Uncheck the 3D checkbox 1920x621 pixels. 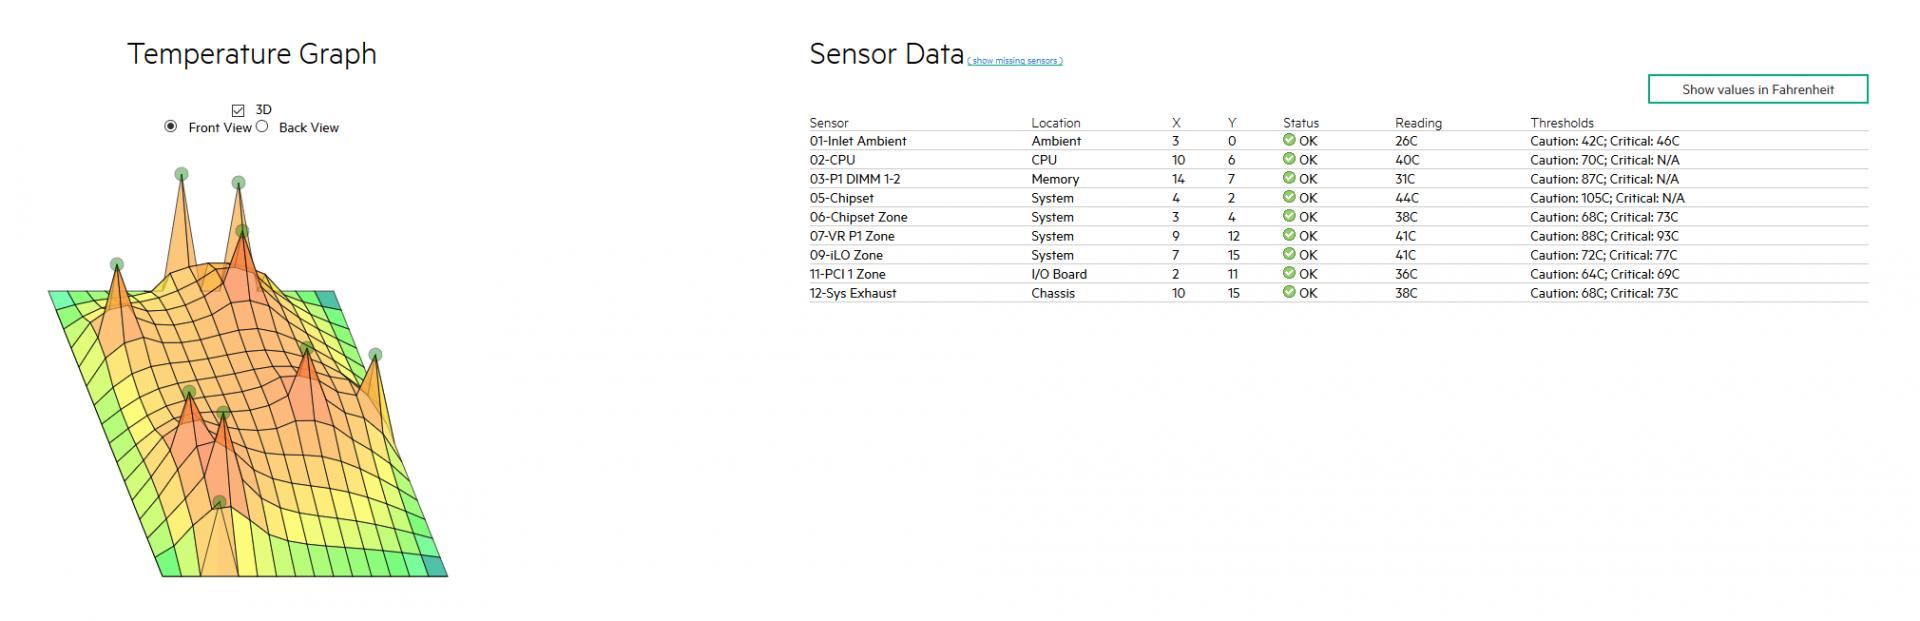click(x=238, y=110)
